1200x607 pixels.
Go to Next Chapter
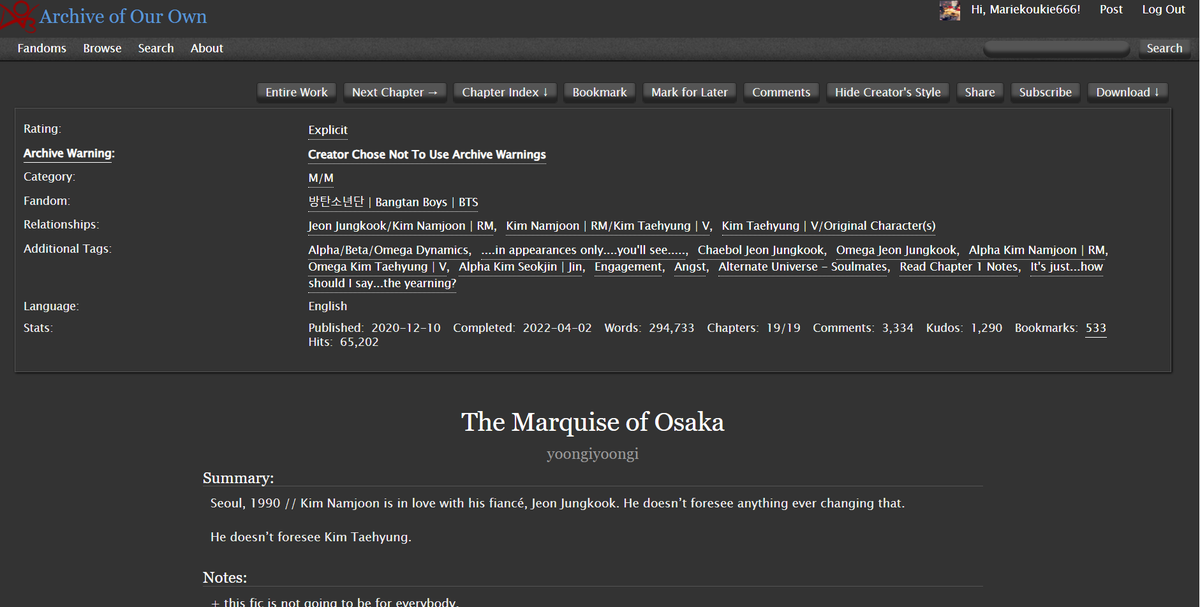395,92
